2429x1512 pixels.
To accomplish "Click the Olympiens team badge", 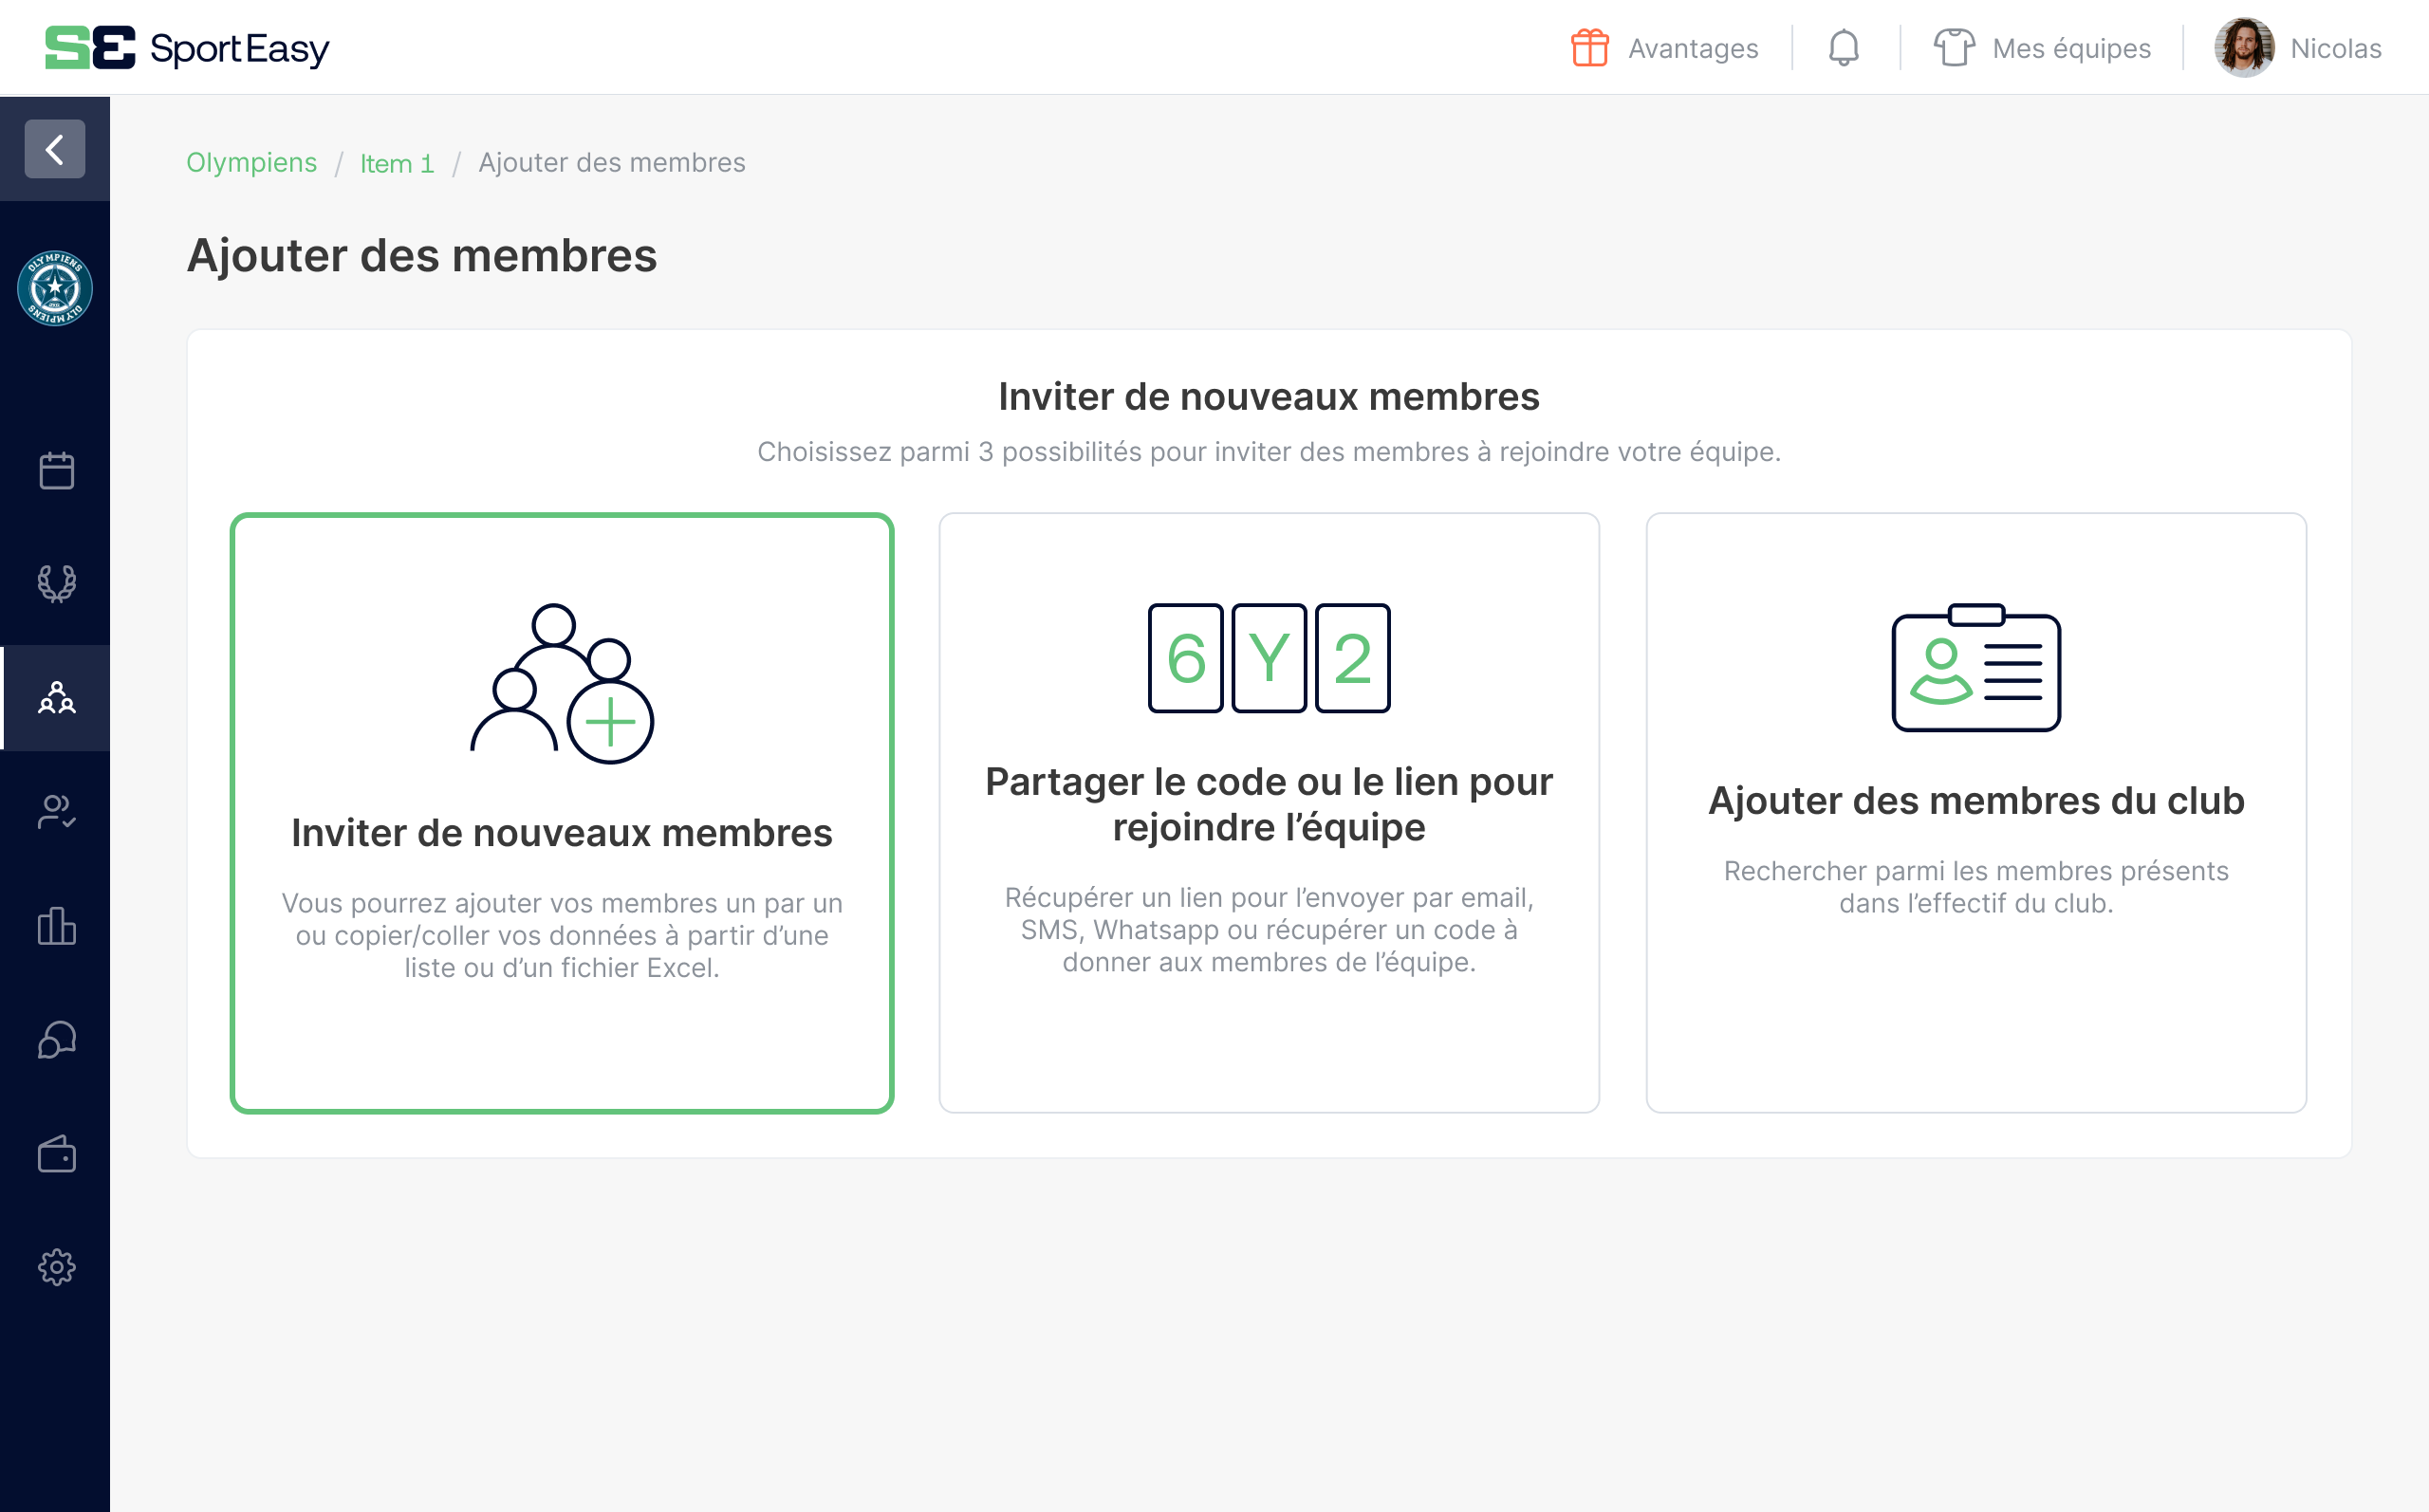I will 55,290.
